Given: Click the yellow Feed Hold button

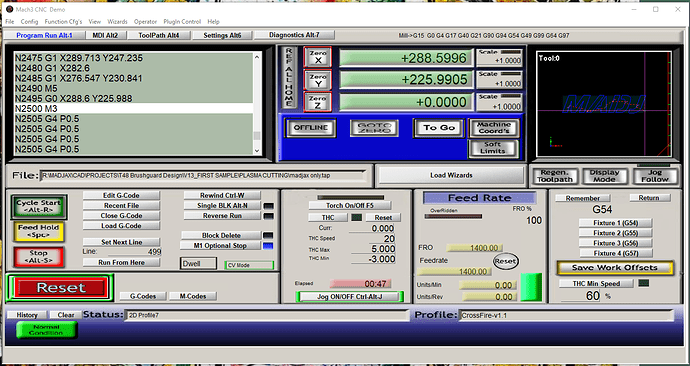Looking at the screenshot, I should (x=38, y=231).
